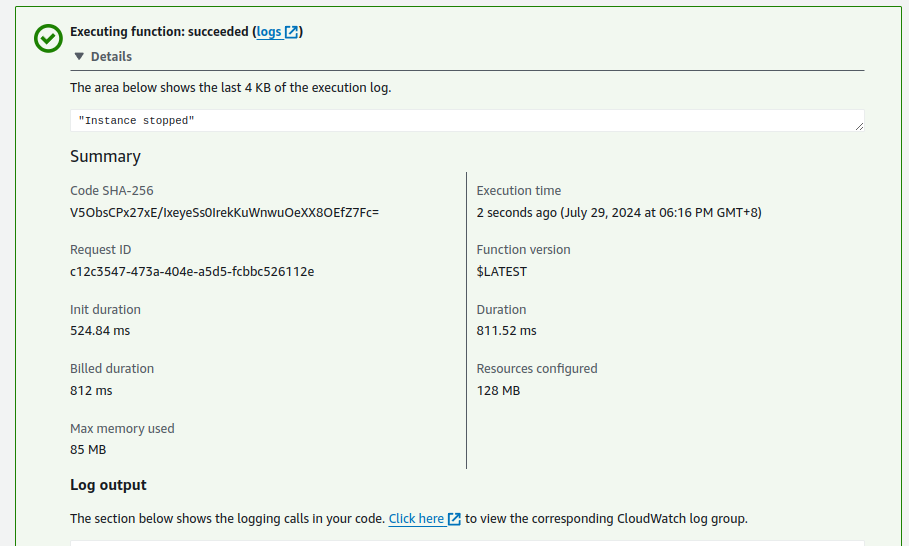The height and width of the screenshot is (546, 909).
Task: Click the Summary heading
Action: point(105,156)
